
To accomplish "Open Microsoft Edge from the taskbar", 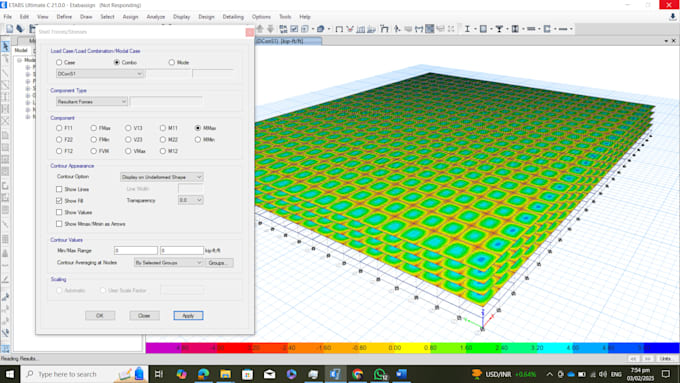I will (x=203, y=374).
